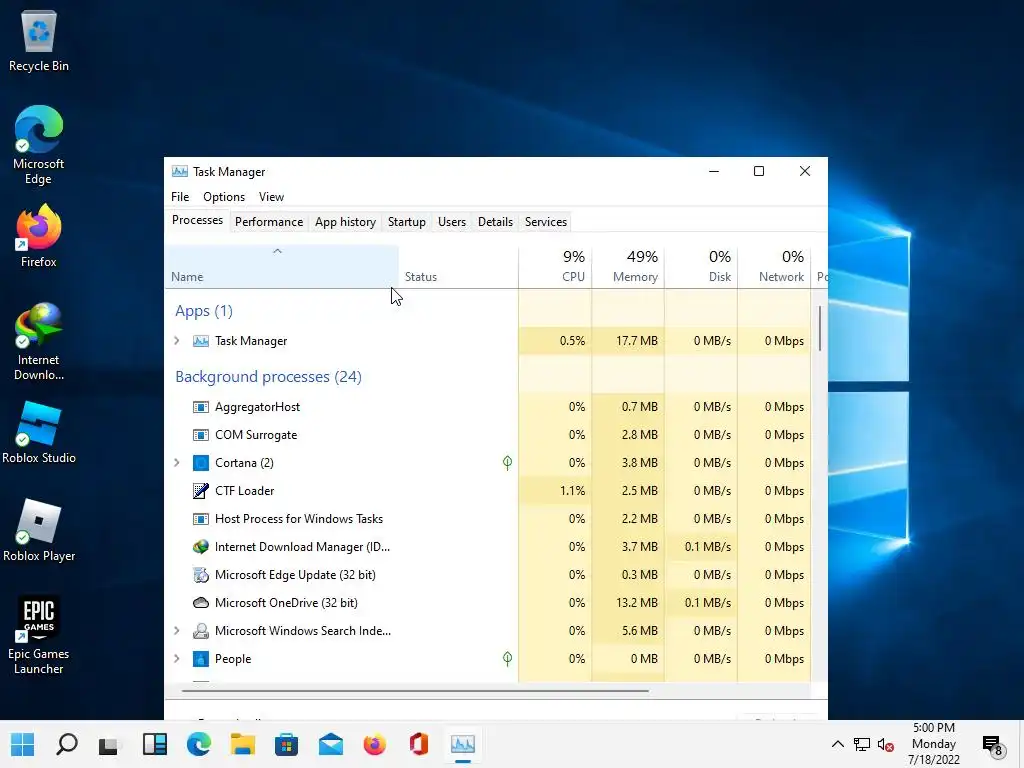Viewport: 1024px width, 768px height.
Task: Switch to the Performance tab
Action: click(269, 222)
